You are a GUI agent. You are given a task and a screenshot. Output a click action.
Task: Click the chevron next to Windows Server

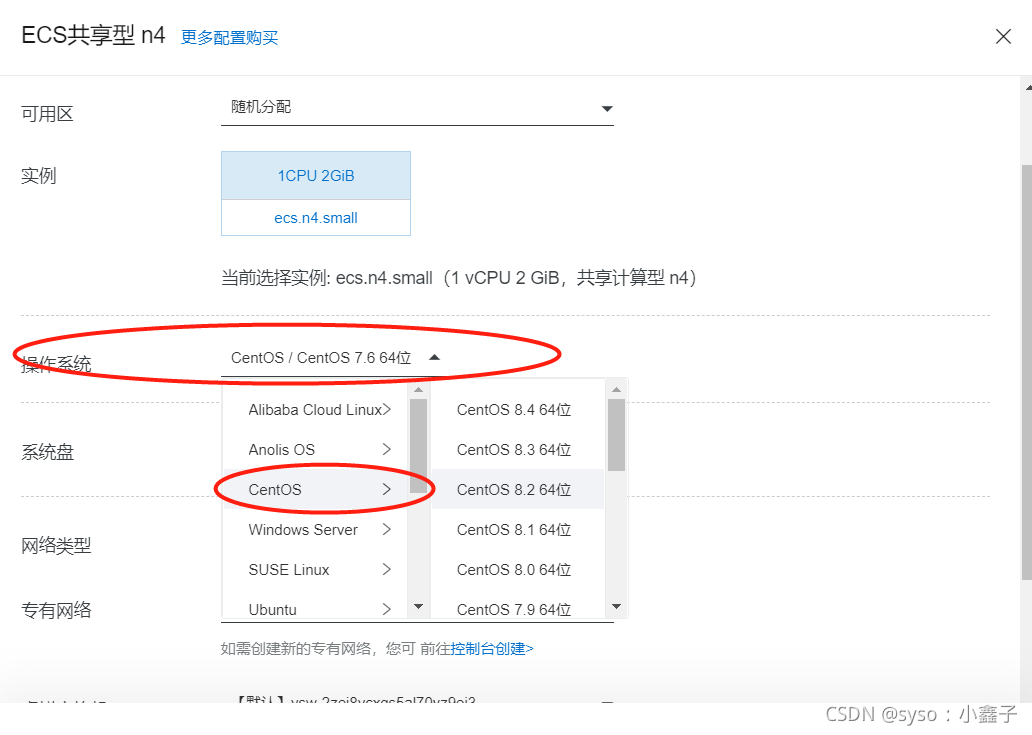point(386,529)
